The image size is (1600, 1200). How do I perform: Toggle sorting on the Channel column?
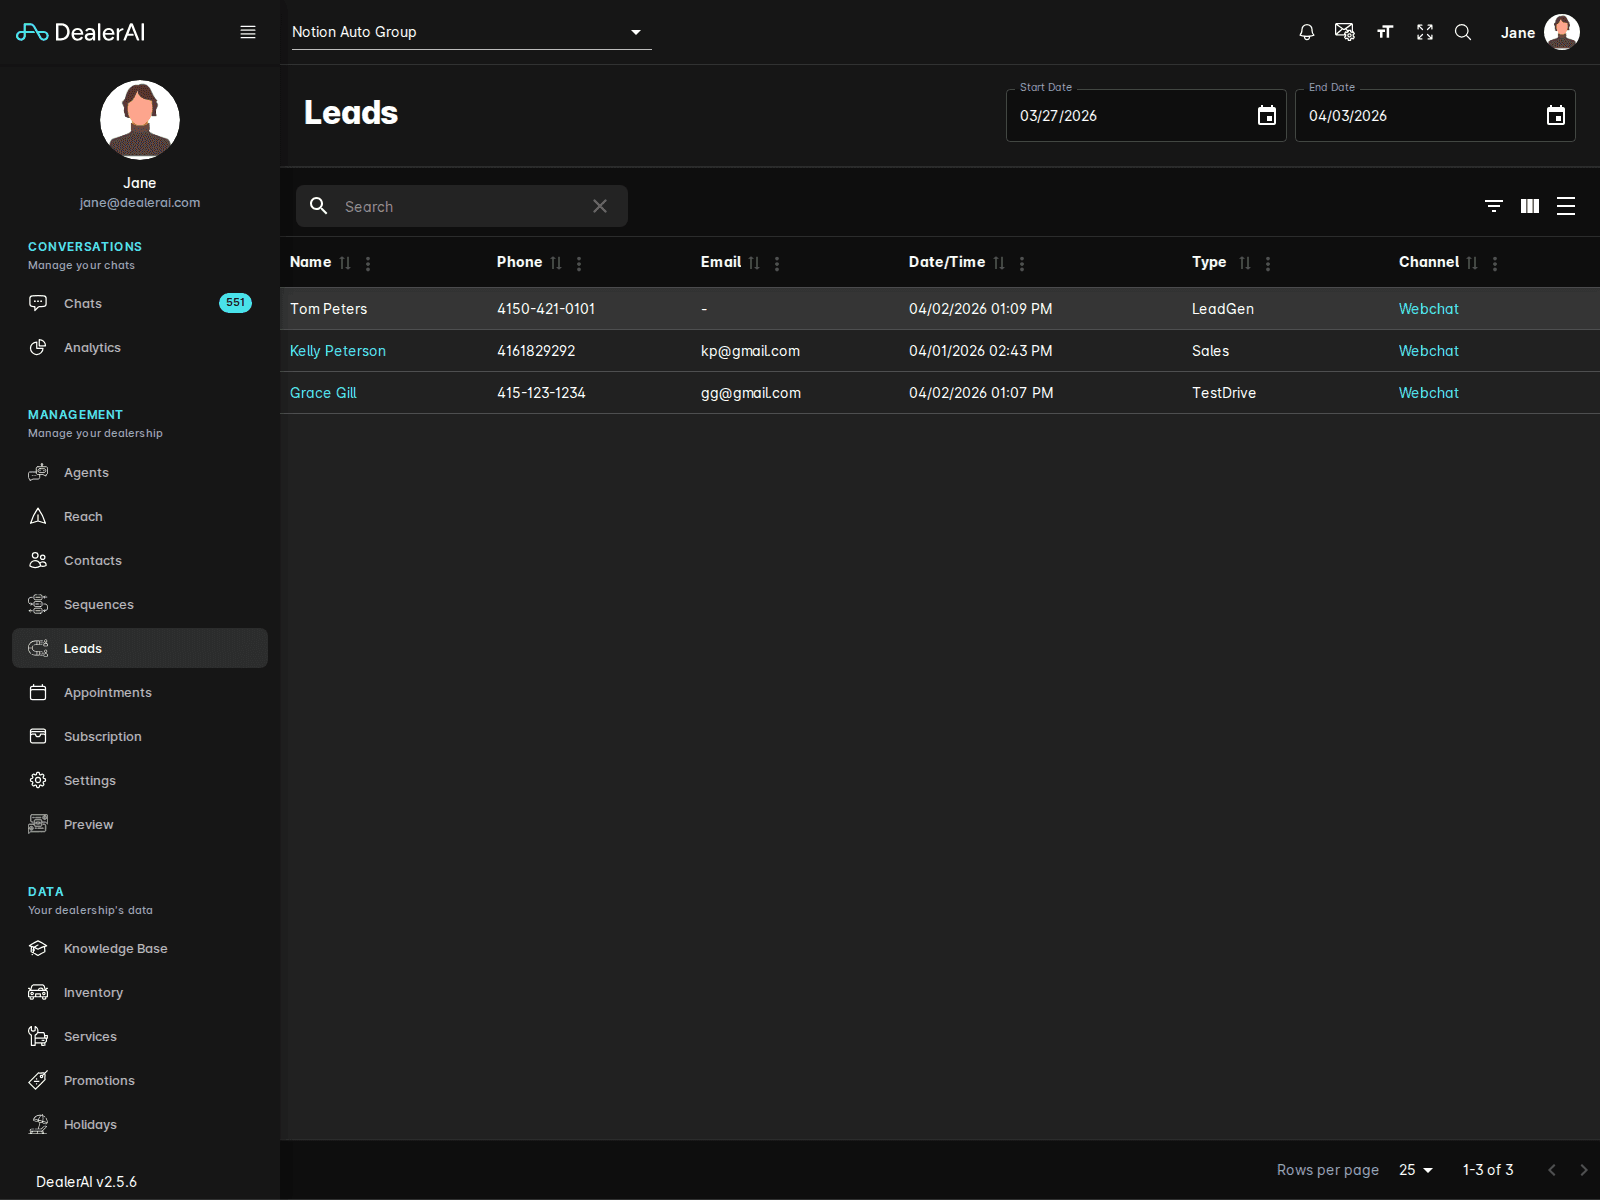click(1471, 262)
